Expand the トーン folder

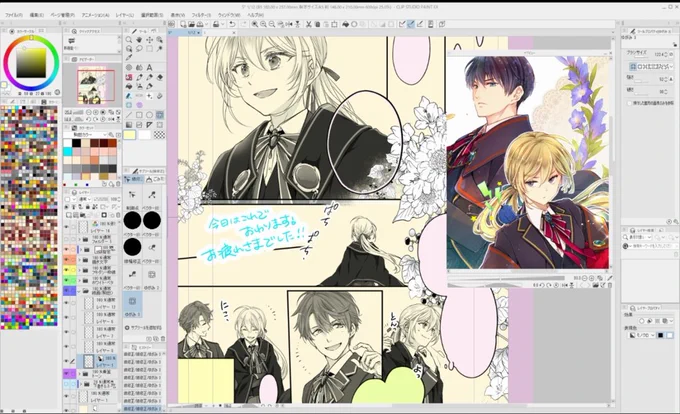80,373
